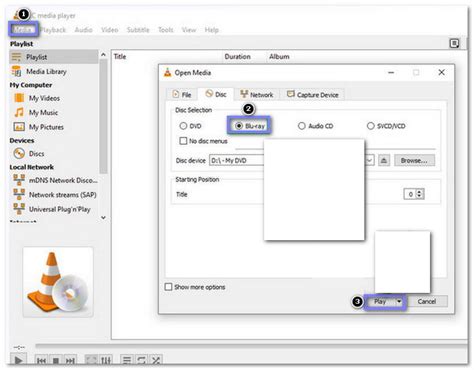Switch to the Network tab

point(257,95)
